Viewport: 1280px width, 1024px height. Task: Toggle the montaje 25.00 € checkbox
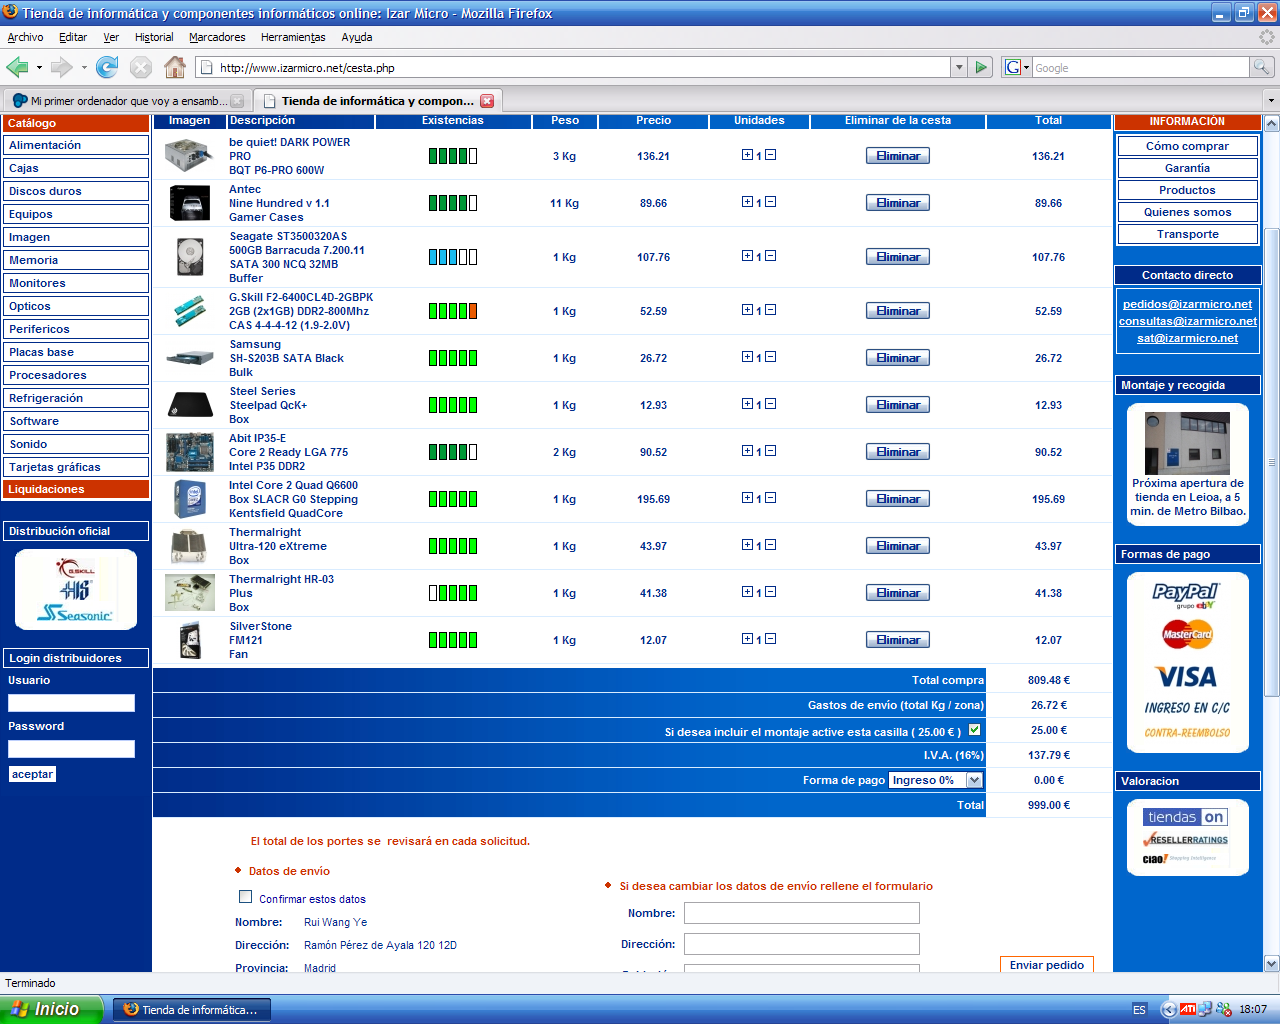[x=974, y=730]
